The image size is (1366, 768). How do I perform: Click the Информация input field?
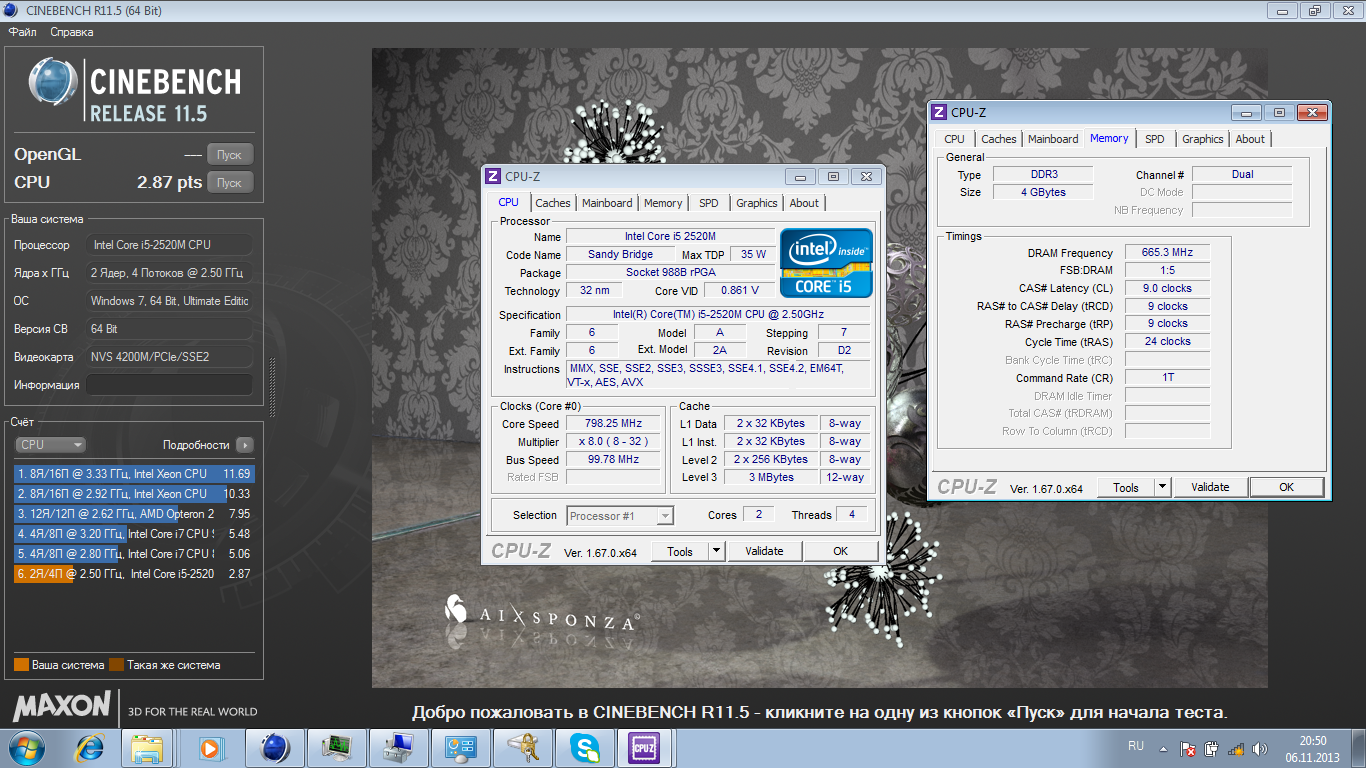click(x=169, y=385)
